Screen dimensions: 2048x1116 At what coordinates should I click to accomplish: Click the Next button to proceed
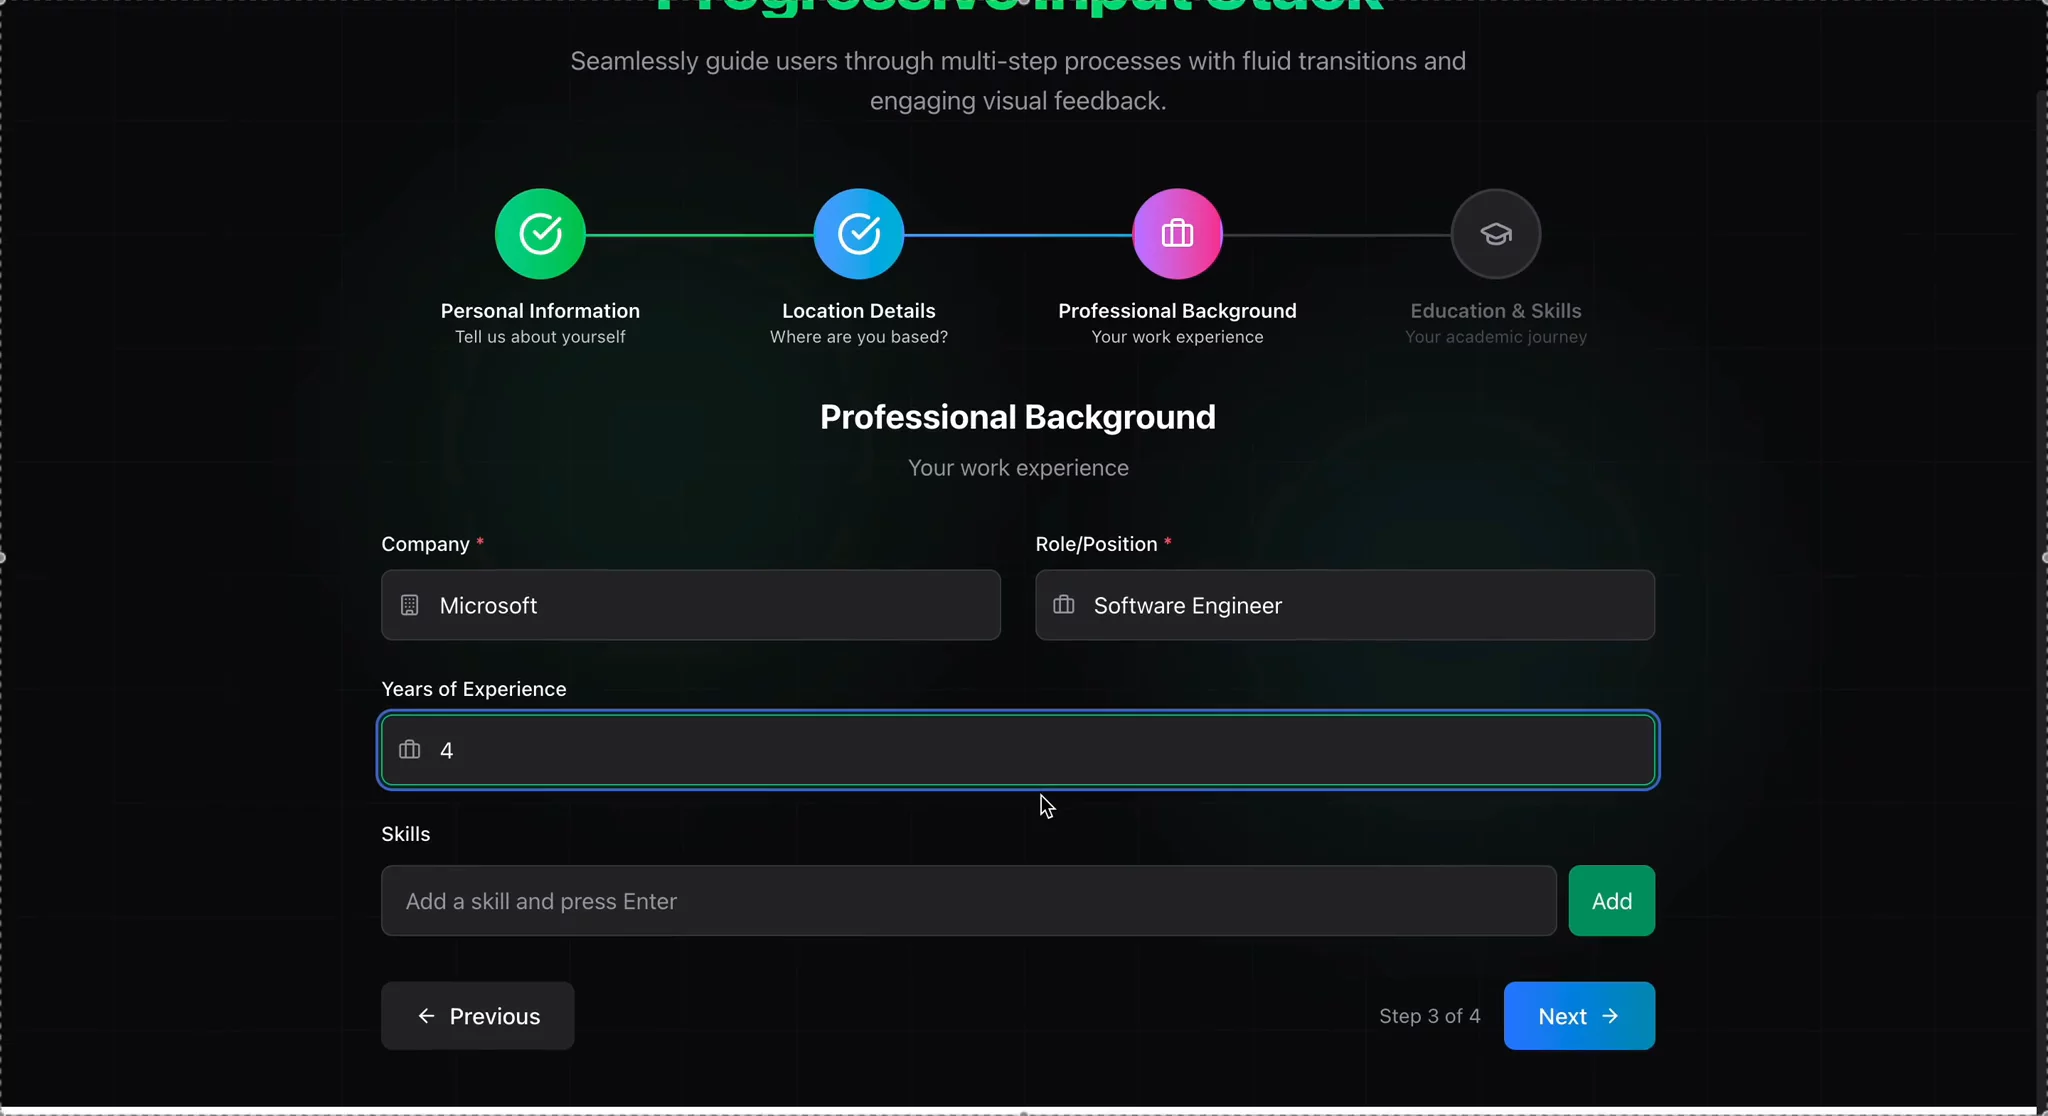coord(1578,1016)
